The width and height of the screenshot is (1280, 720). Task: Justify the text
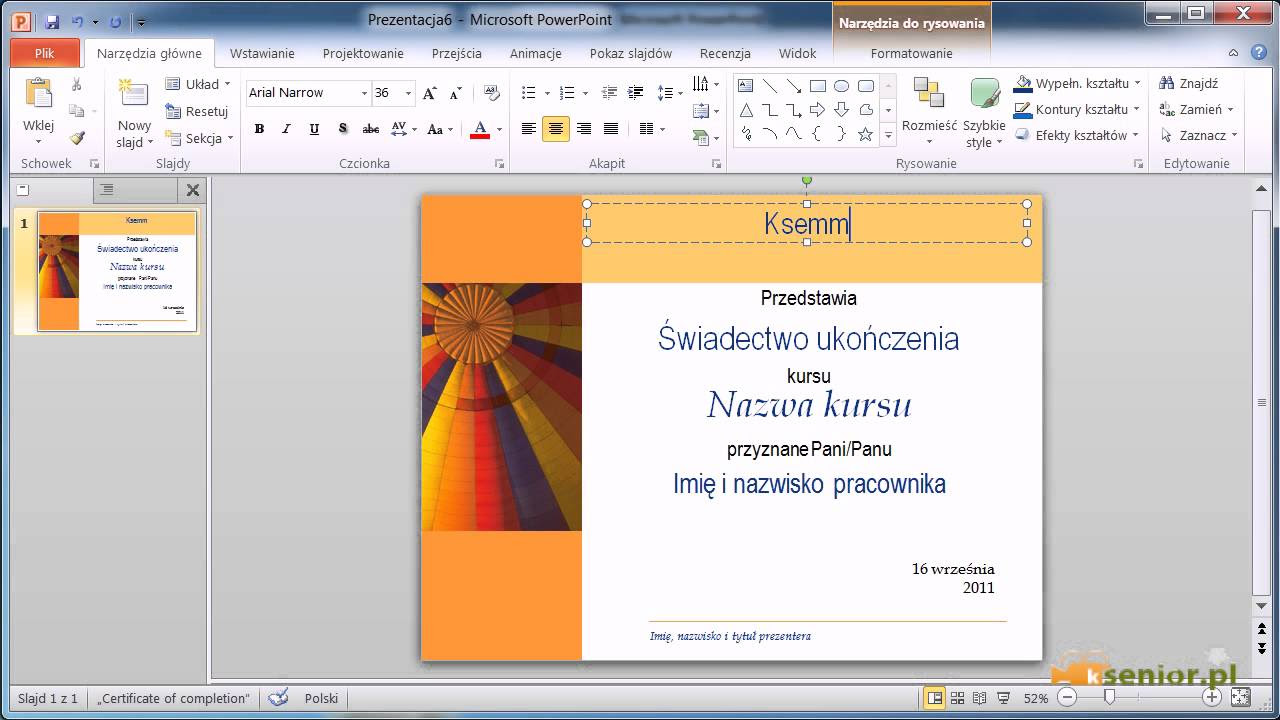pyautogui.click(x=611, y=129)
